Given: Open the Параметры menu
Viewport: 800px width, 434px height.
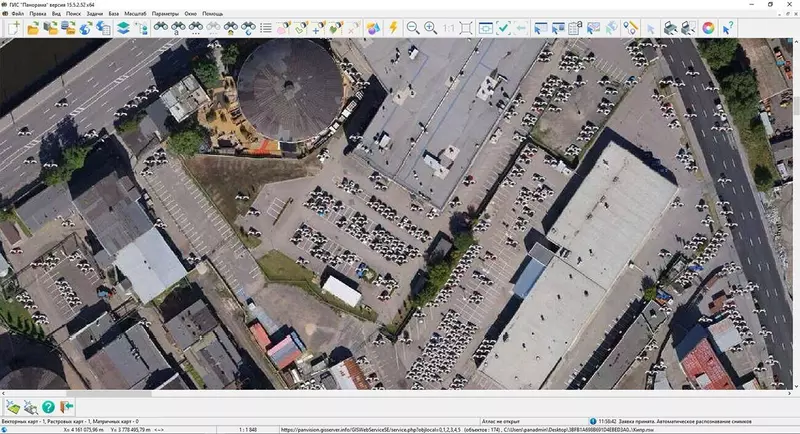Looking at the screenshot, I should click(x=166, y=15).
